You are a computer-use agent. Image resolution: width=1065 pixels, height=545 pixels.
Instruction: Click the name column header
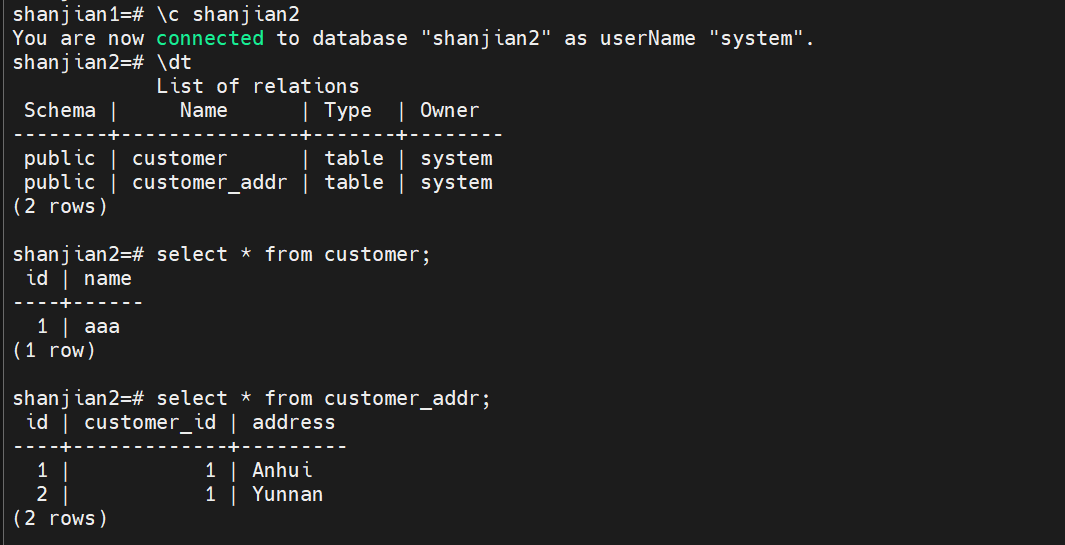107,278
